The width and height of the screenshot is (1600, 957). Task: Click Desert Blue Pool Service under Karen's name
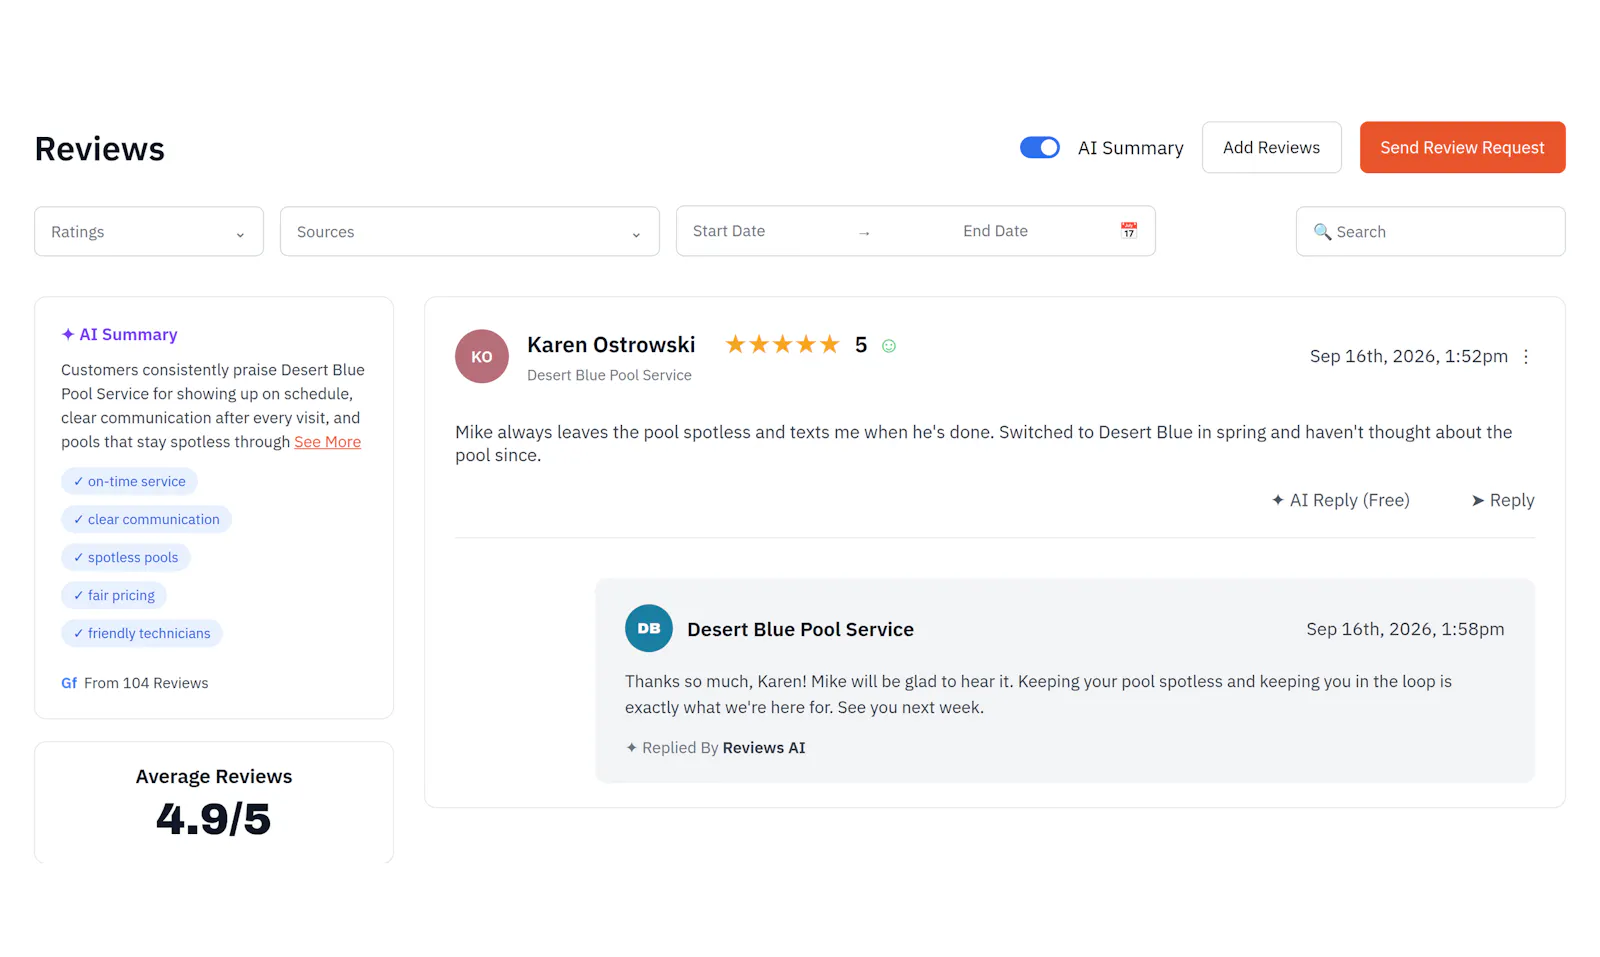pyautogui.click(x=609, y=375)
